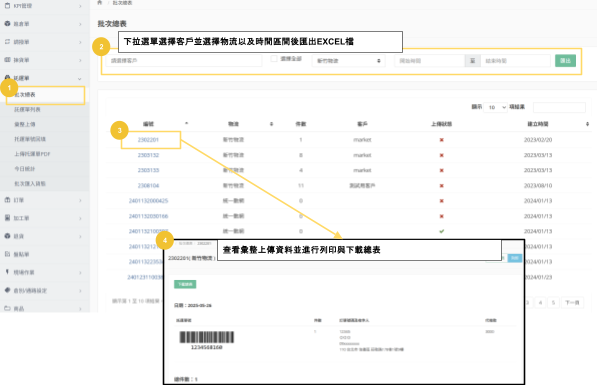
Task: Open 托運單號回填 in the sidebar
Action: 30,139
